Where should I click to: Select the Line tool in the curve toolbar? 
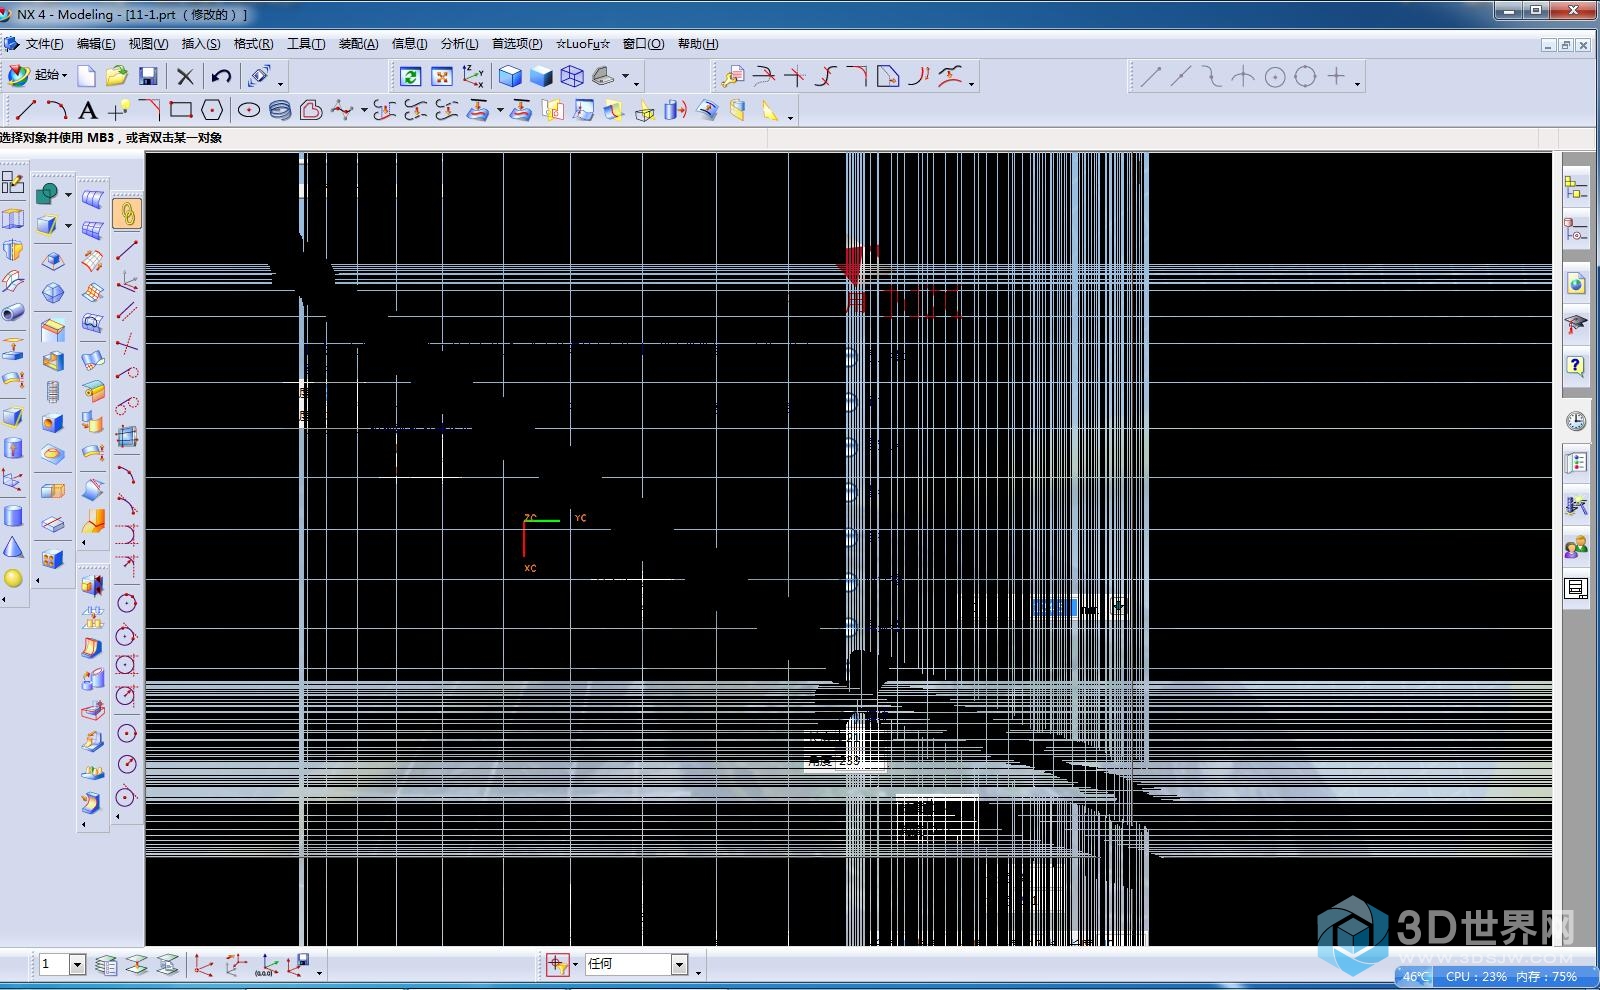coord(26,110)
